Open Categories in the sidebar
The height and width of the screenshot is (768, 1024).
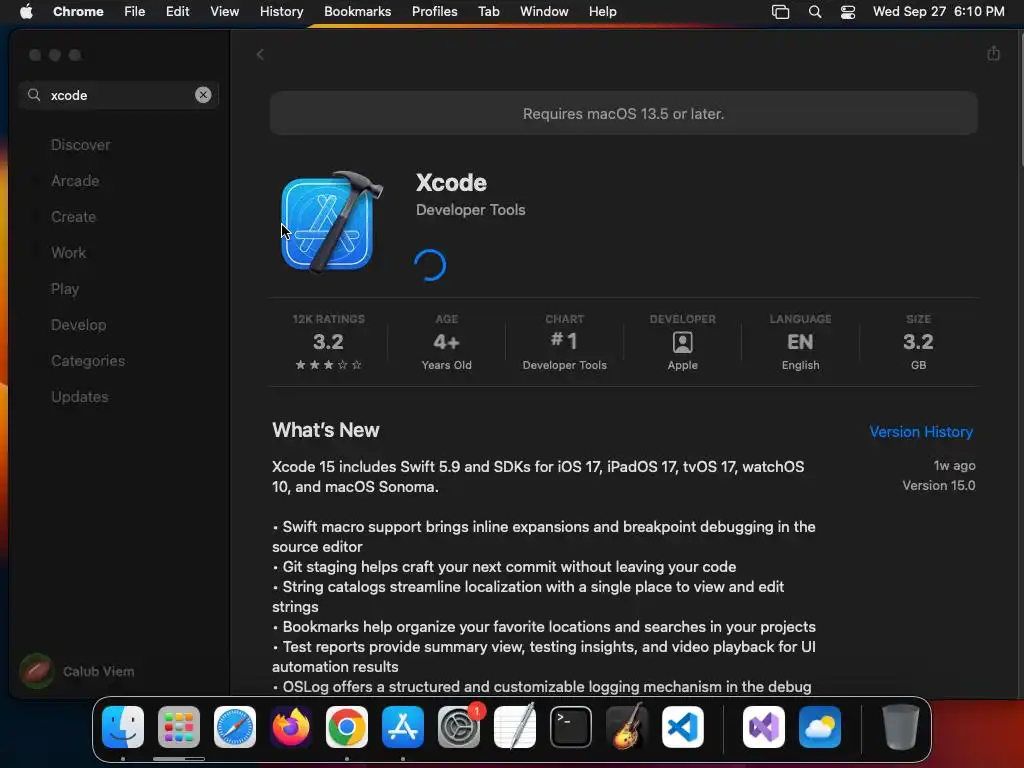(x=88, y=360)
